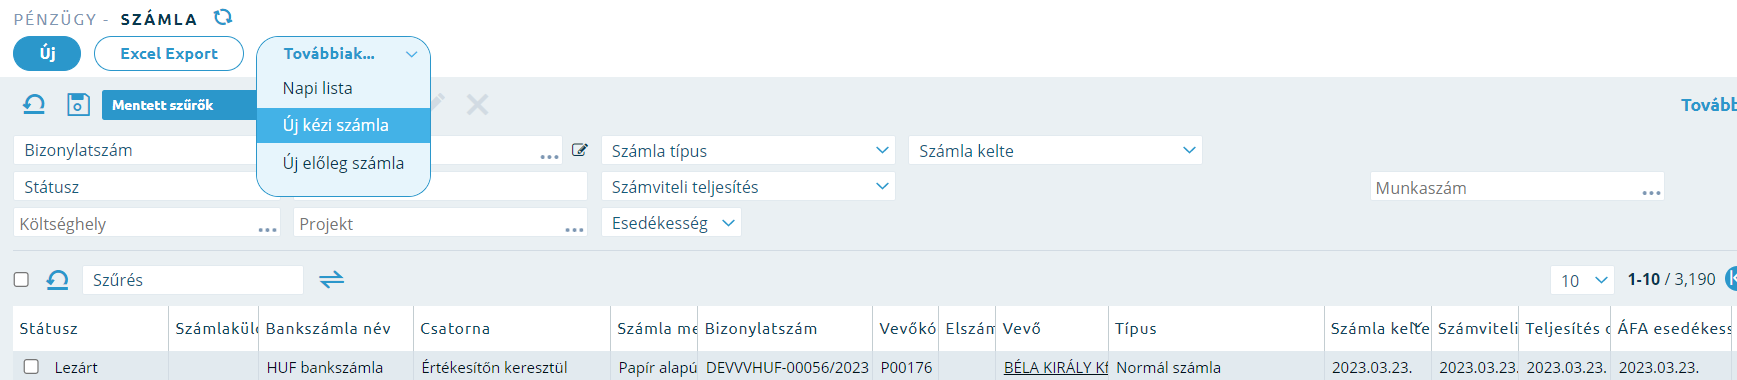Click the swap arrows icon beside Szűrés
Image resolution: width=1737 pixels, height=380 pixels.
(331, 280)
